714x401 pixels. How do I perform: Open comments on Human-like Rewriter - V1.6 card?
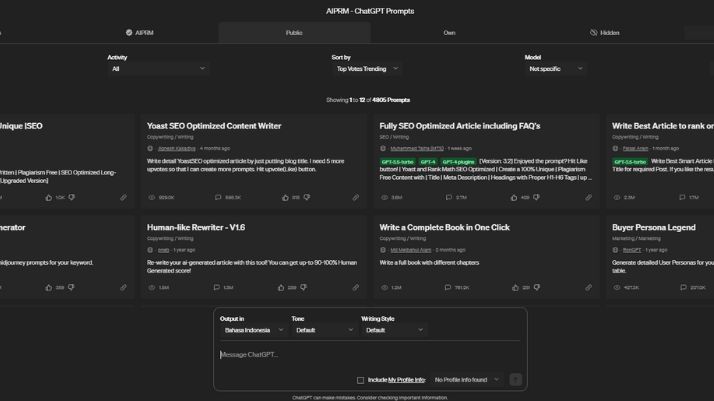(x=217, y=288)
